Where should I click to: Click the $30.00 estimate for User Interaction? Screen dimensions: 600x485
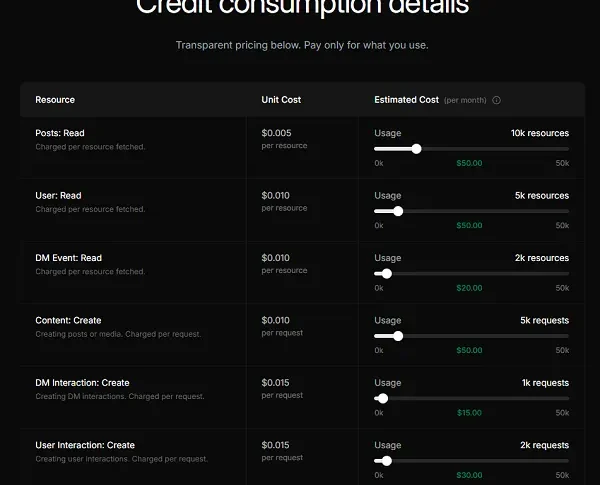coord(469,475)
